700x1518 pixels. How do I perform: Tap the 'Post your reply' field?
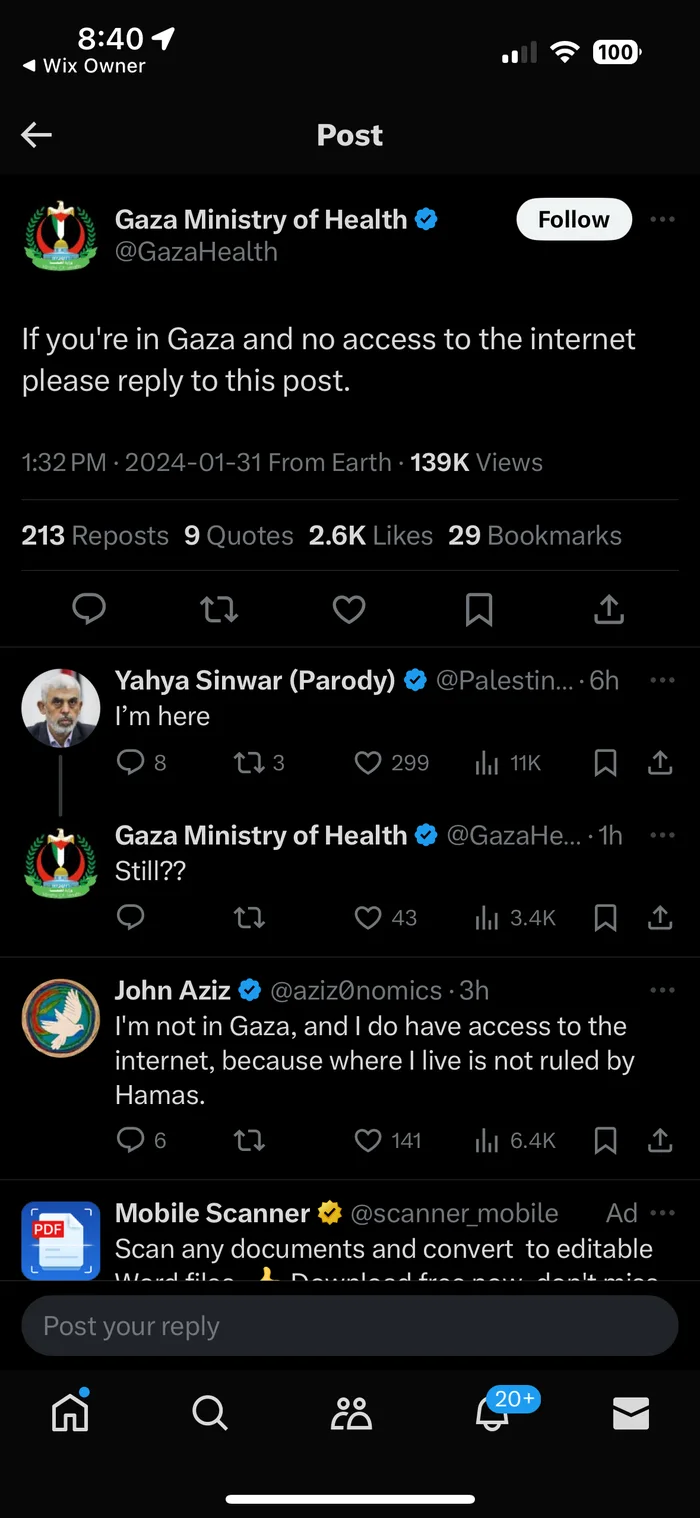(x=350, y=1326)
